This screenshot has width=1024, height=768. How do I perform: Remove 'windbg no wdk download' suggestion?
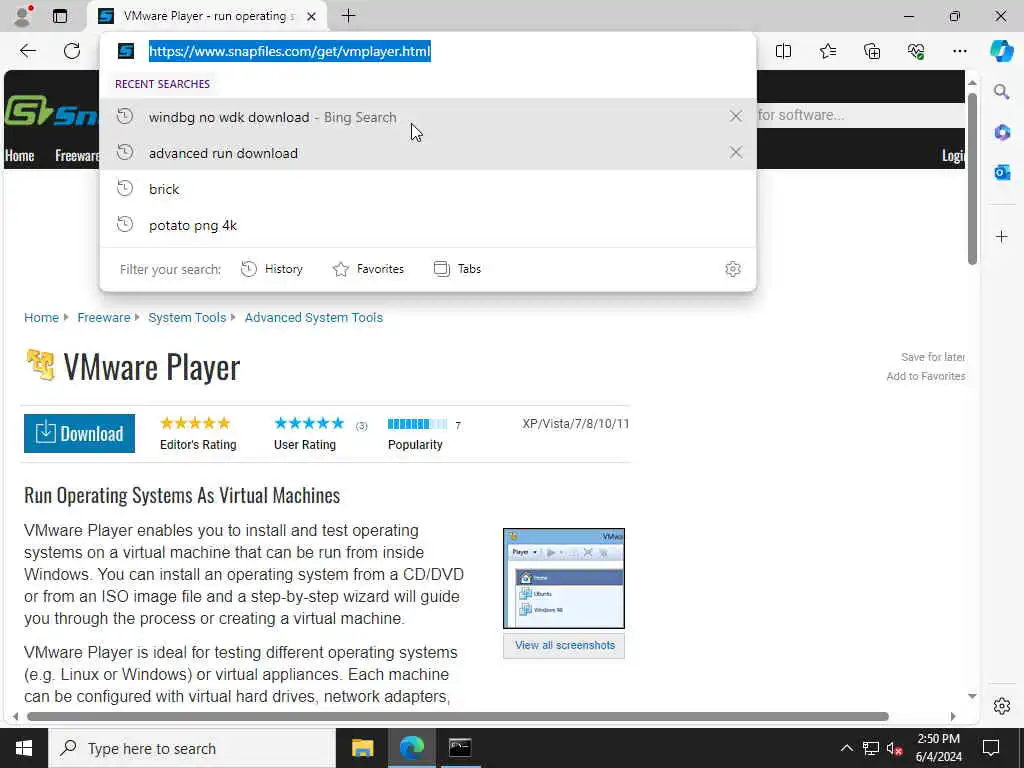click(x=735, y=116)
